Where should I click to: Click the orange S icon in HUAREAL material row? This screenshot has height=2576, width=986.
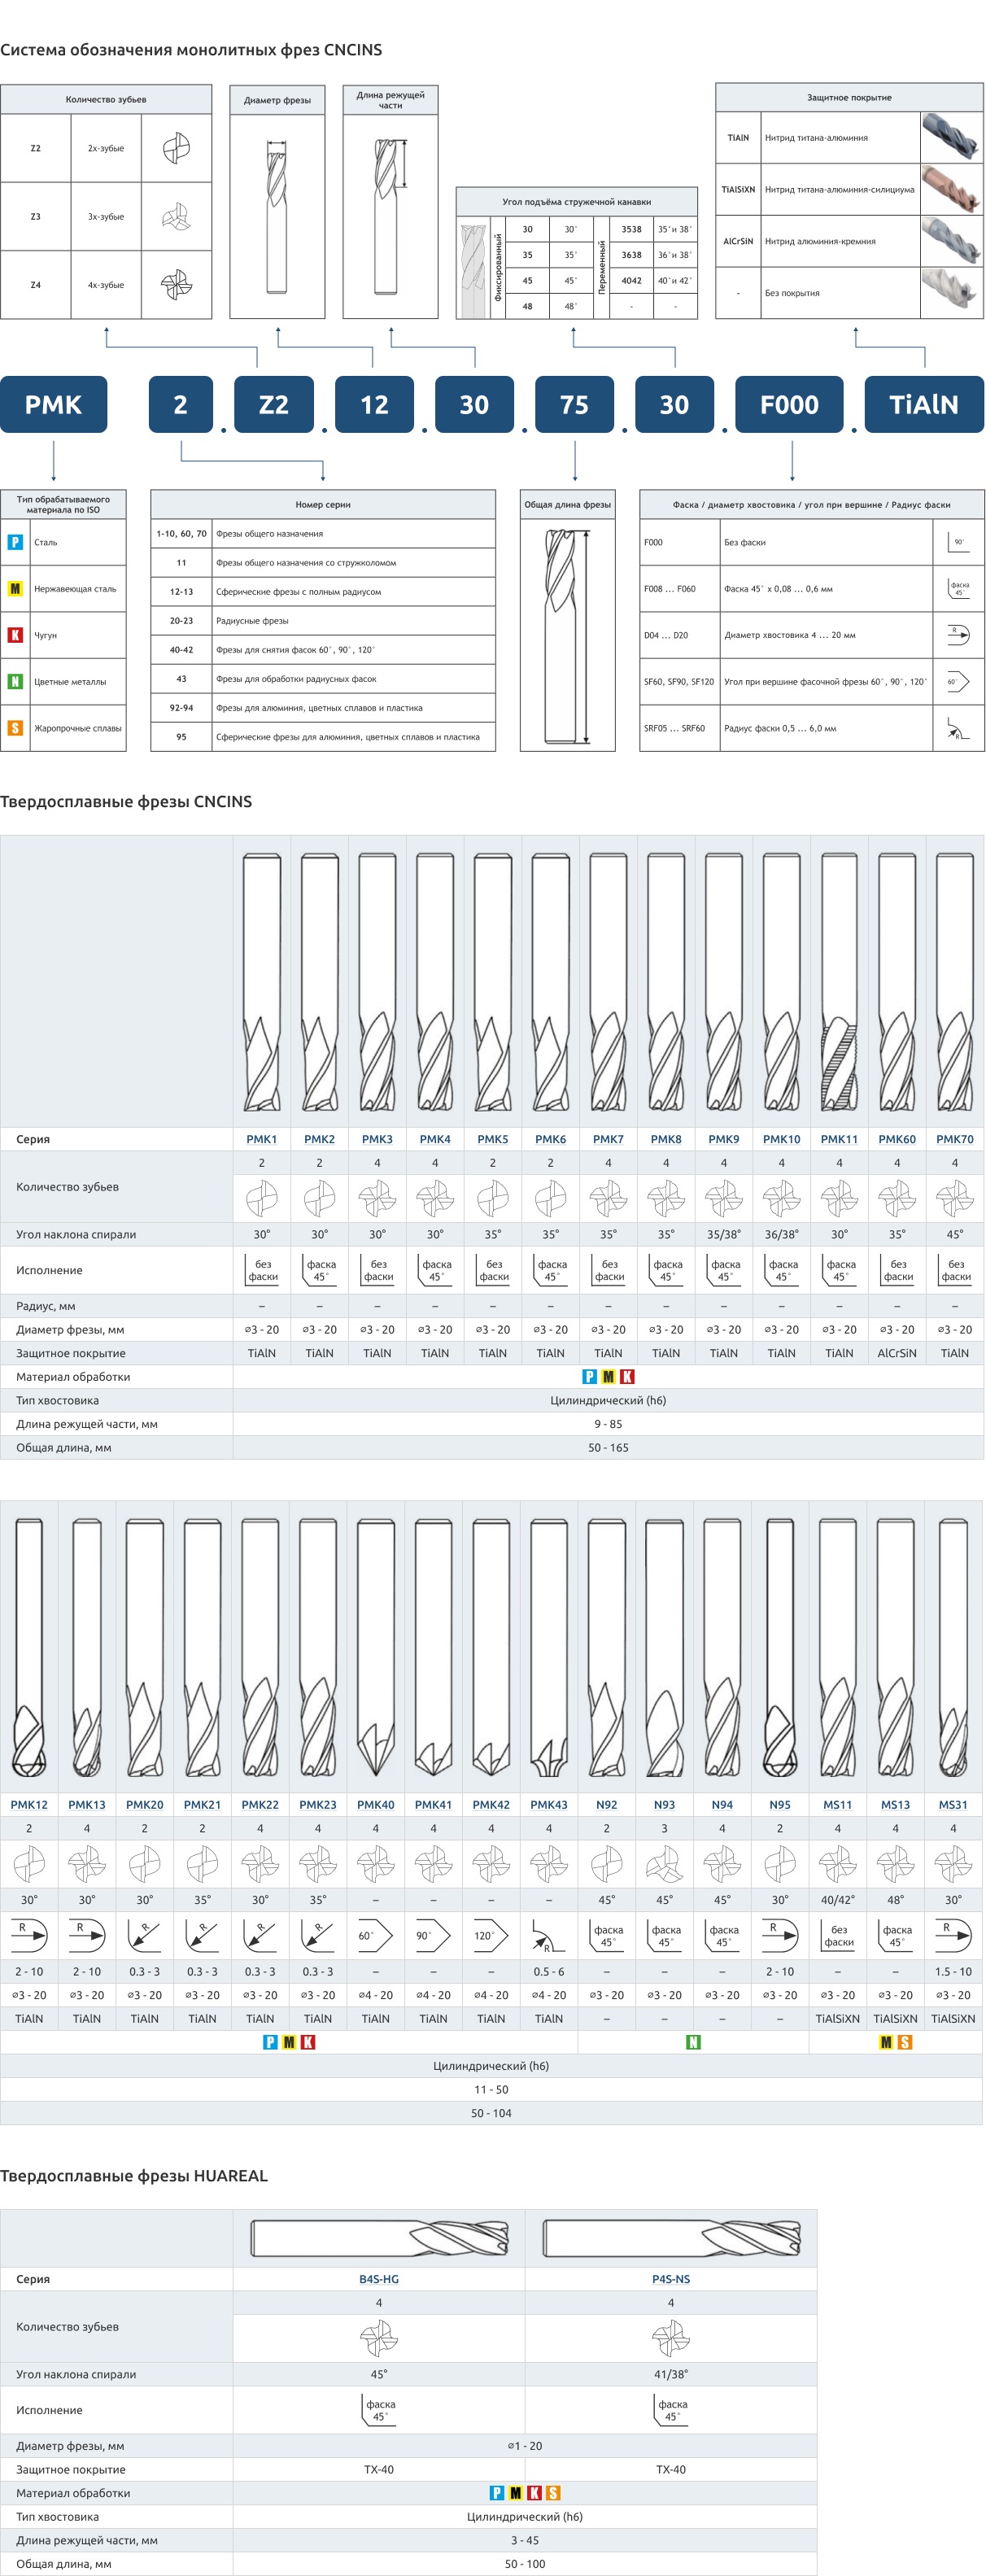(554, 2493)
